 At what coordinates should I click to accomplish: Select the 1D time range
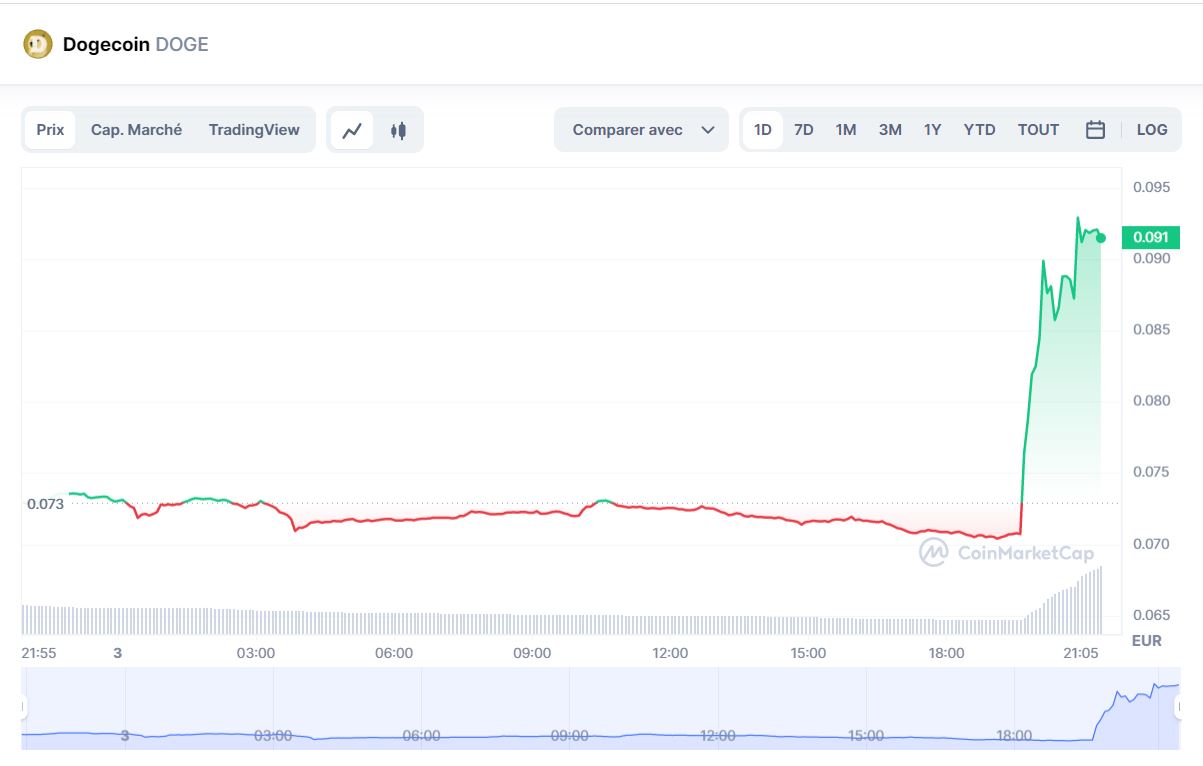[x=763, y=130]
